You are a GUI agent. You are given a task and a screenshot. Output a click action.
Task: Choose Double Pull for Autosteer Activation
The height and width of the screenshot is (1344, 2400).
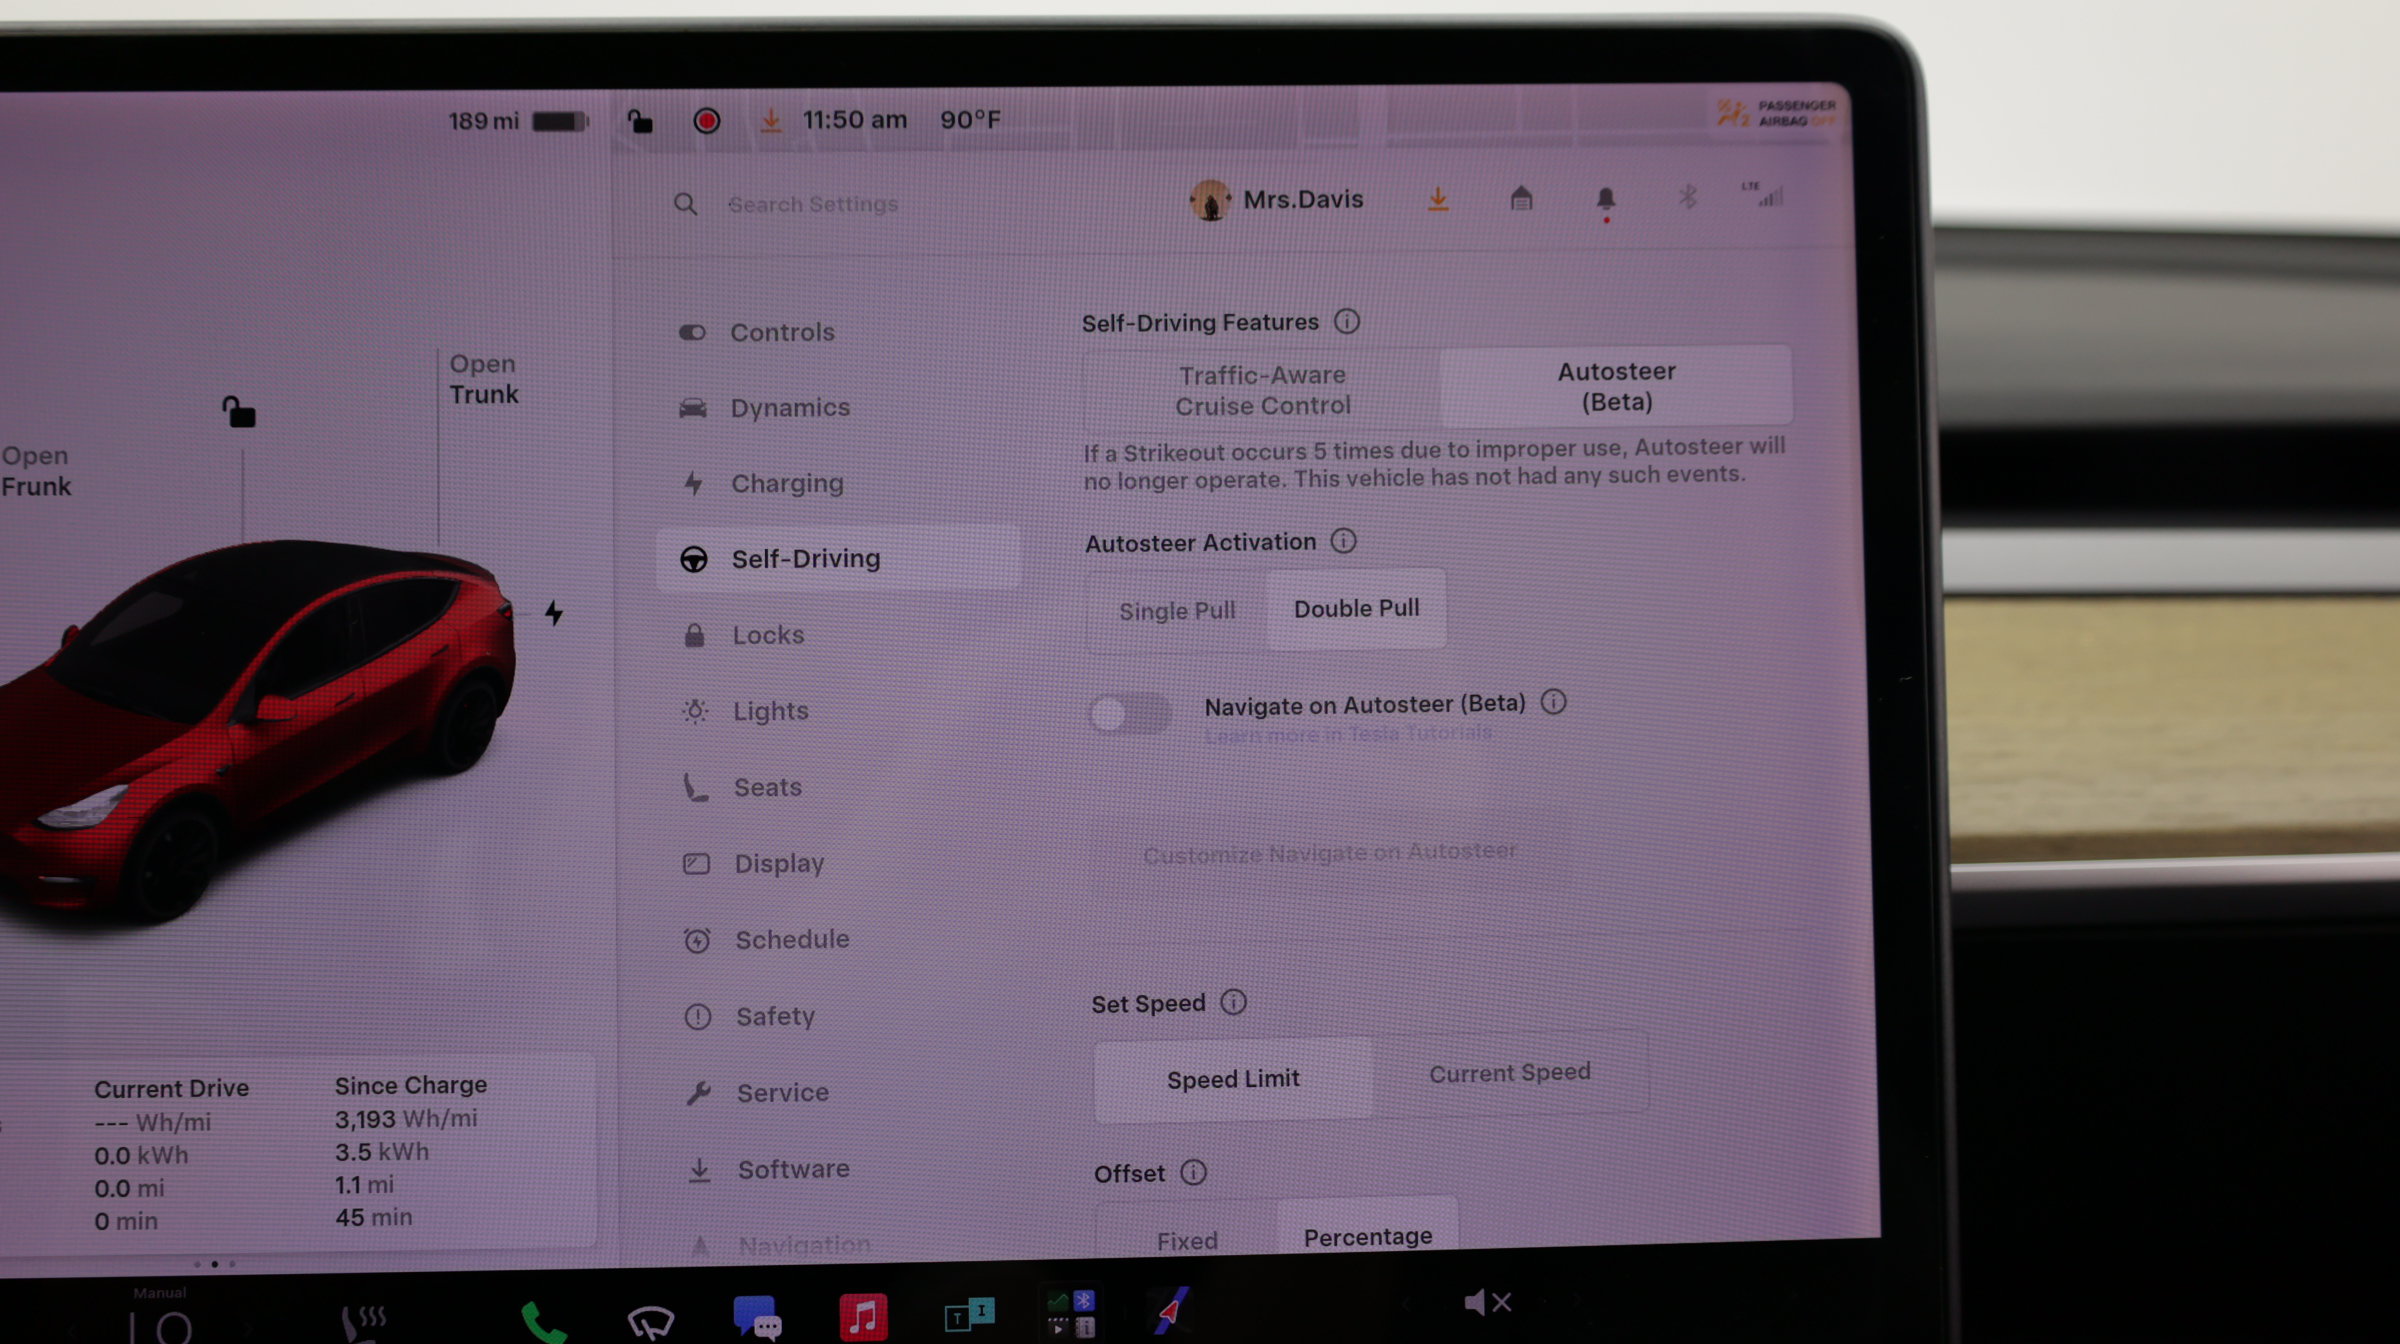pyautogui.click(x=1356, y=608)
